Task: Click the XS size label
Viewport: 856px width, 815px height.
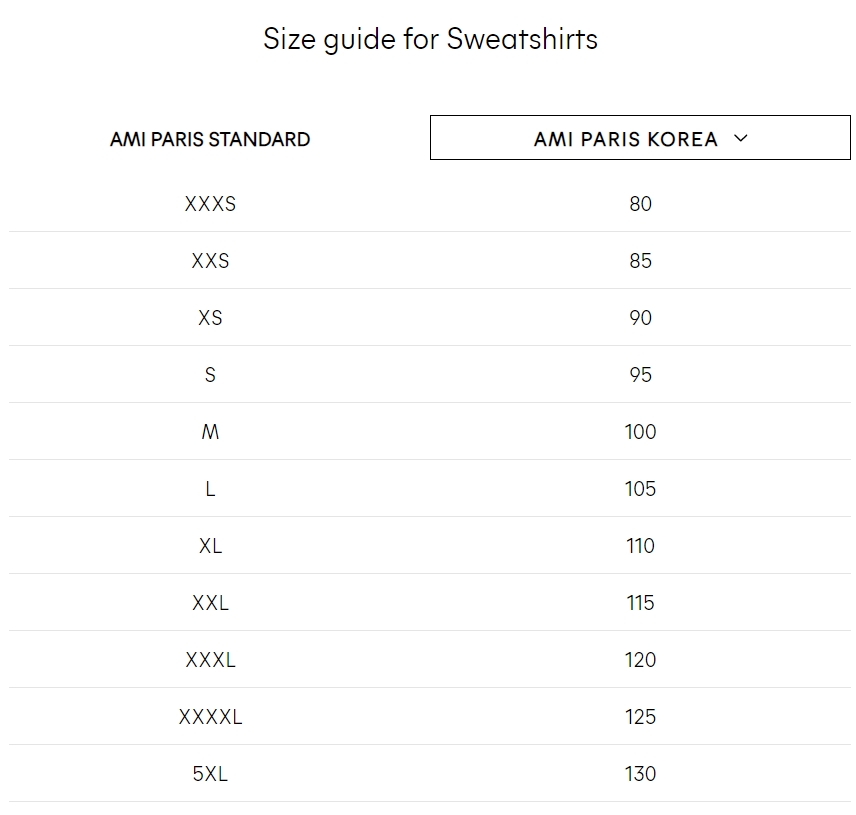Action: (210, 318)
